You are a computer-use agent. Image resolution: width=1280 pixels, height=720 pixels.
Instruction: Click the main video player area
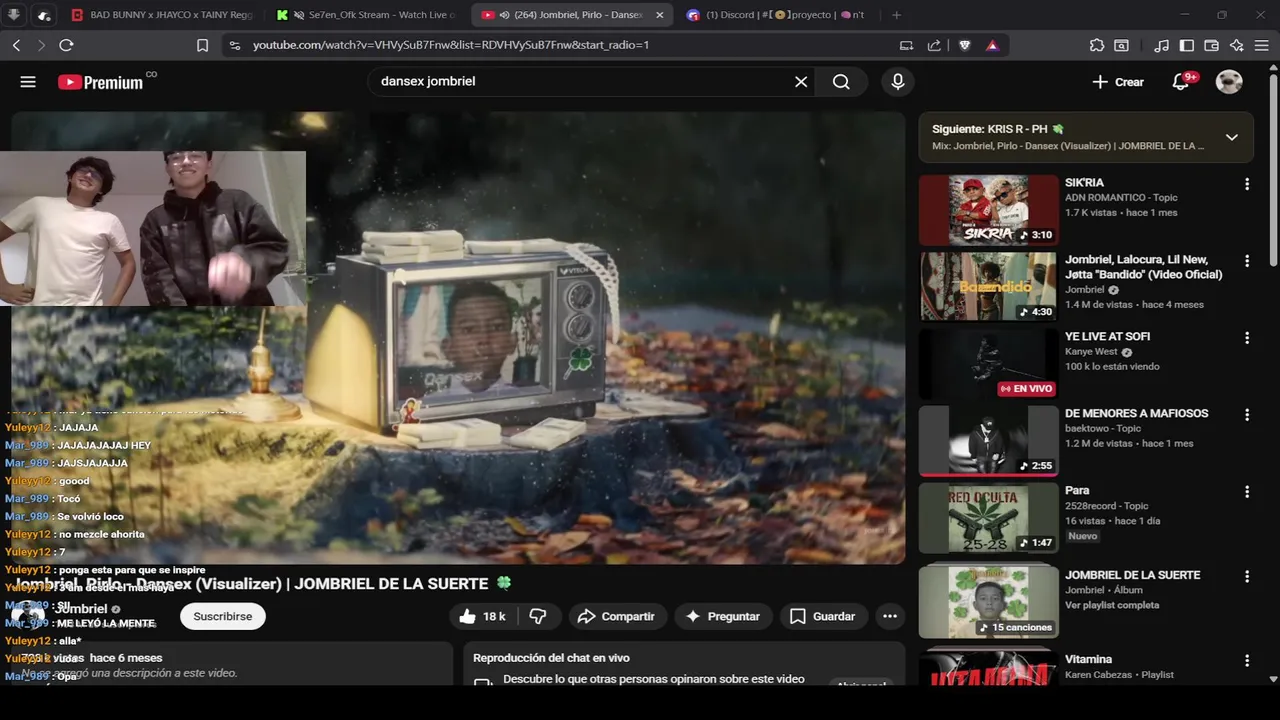pyautogui.click(x=458, y=338)
